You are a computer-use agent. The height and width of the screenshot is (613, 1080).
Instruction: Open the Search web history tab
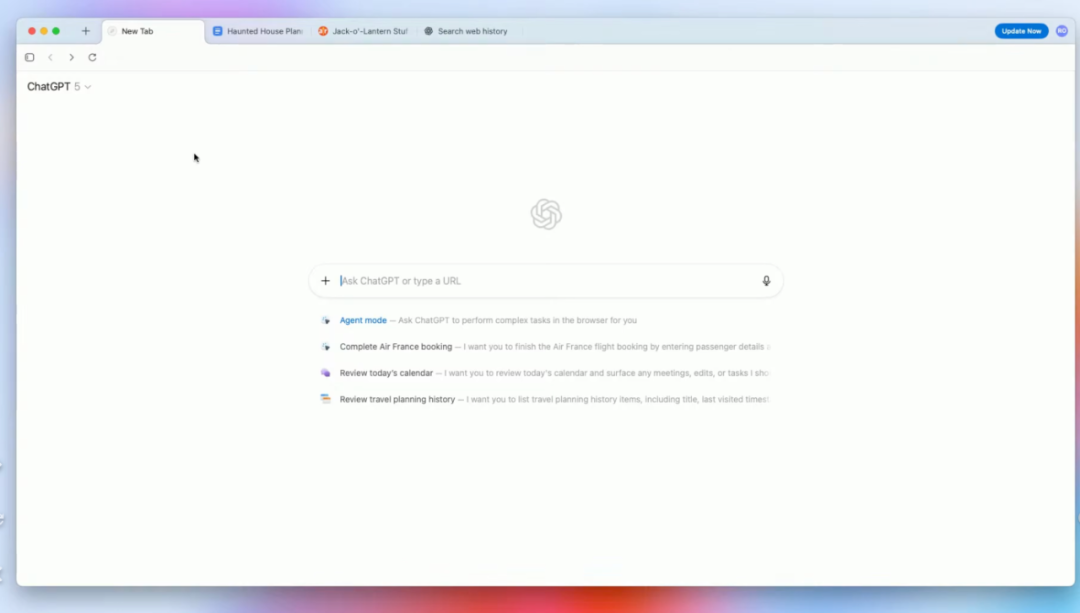coord(466,31)
